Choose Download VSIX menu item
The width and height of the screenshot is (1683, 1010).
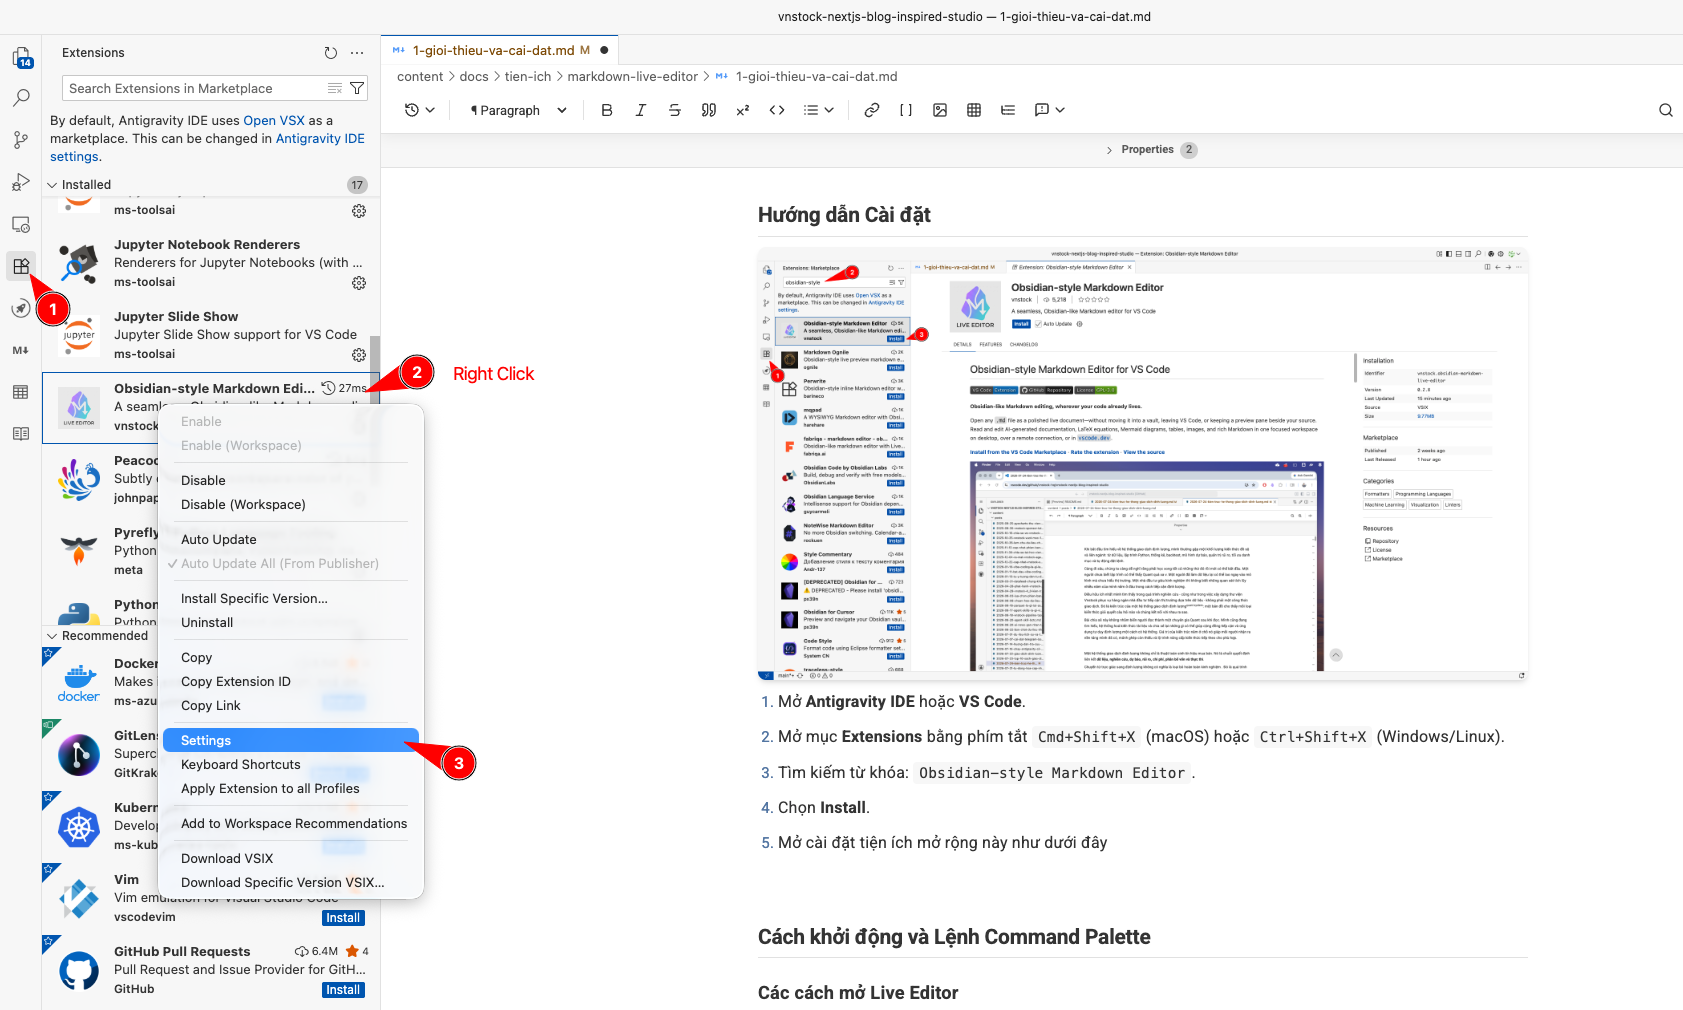pos(227,859)
